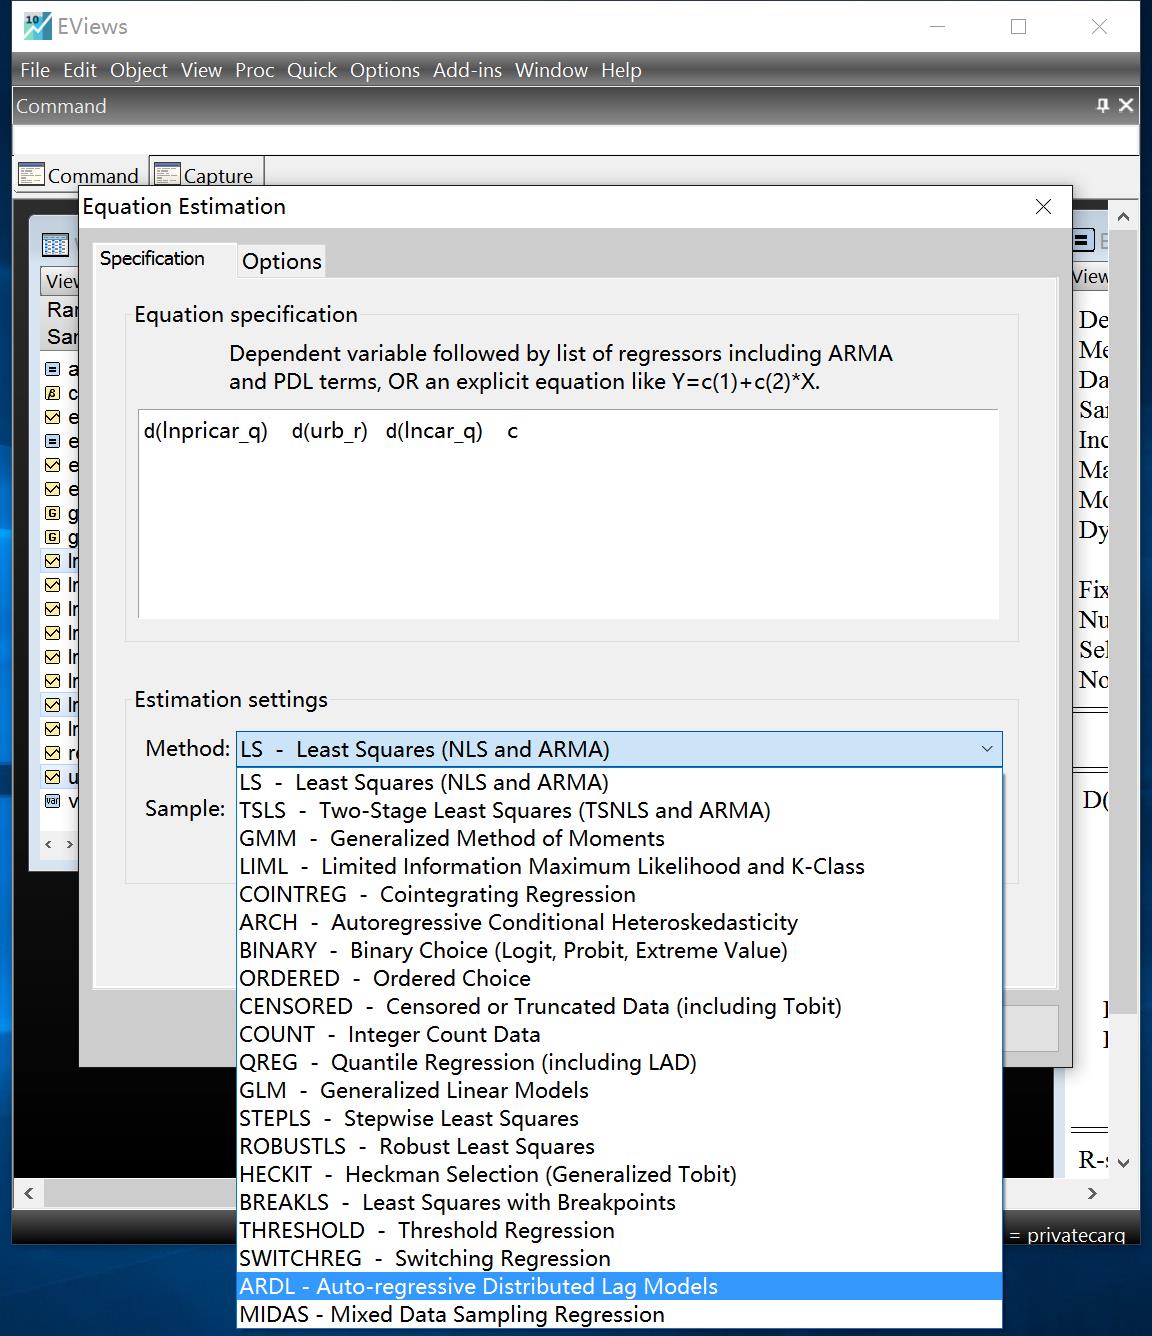Screen dimensions: 1152x1336
Task: Open the Help menu
Action: tap(621, 70)
